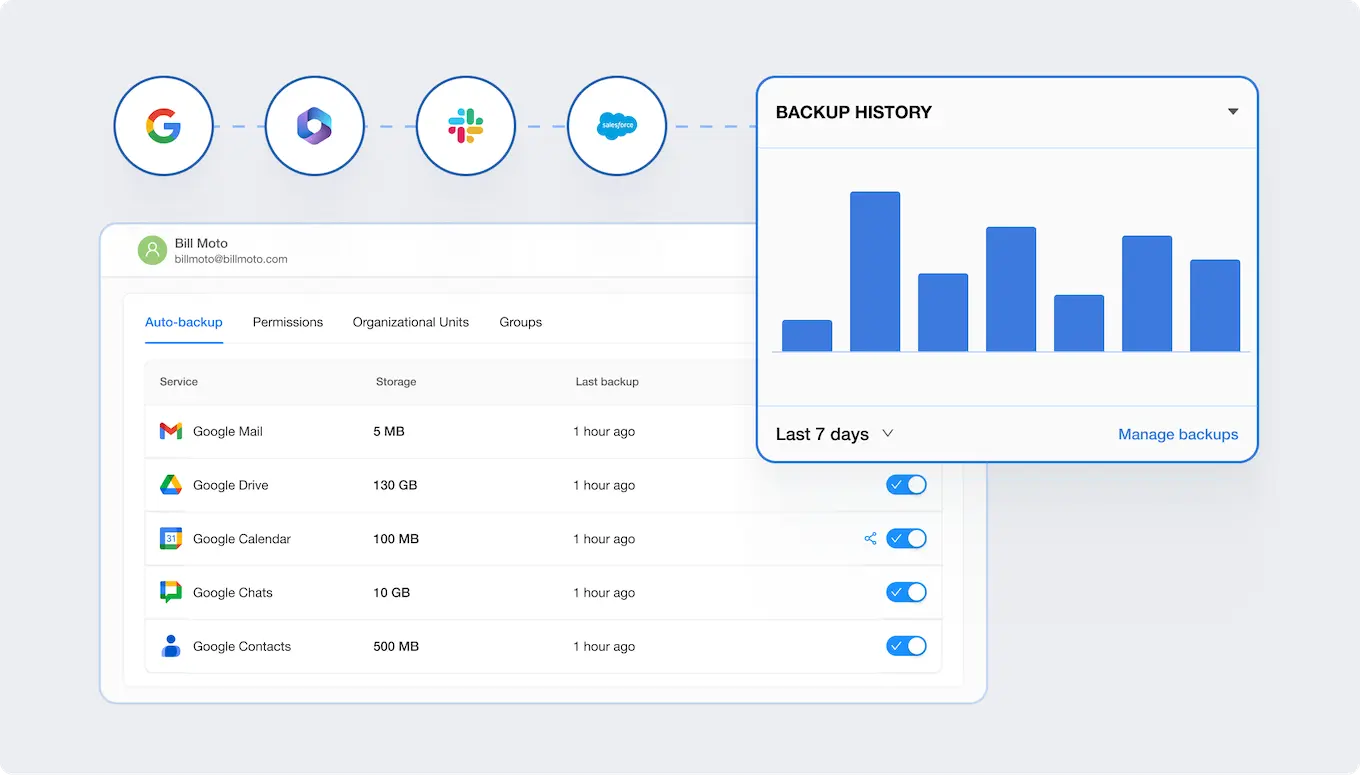Screen dimensions: 1360x775
Task: Select the Groups tab
Action: point(520,322)
